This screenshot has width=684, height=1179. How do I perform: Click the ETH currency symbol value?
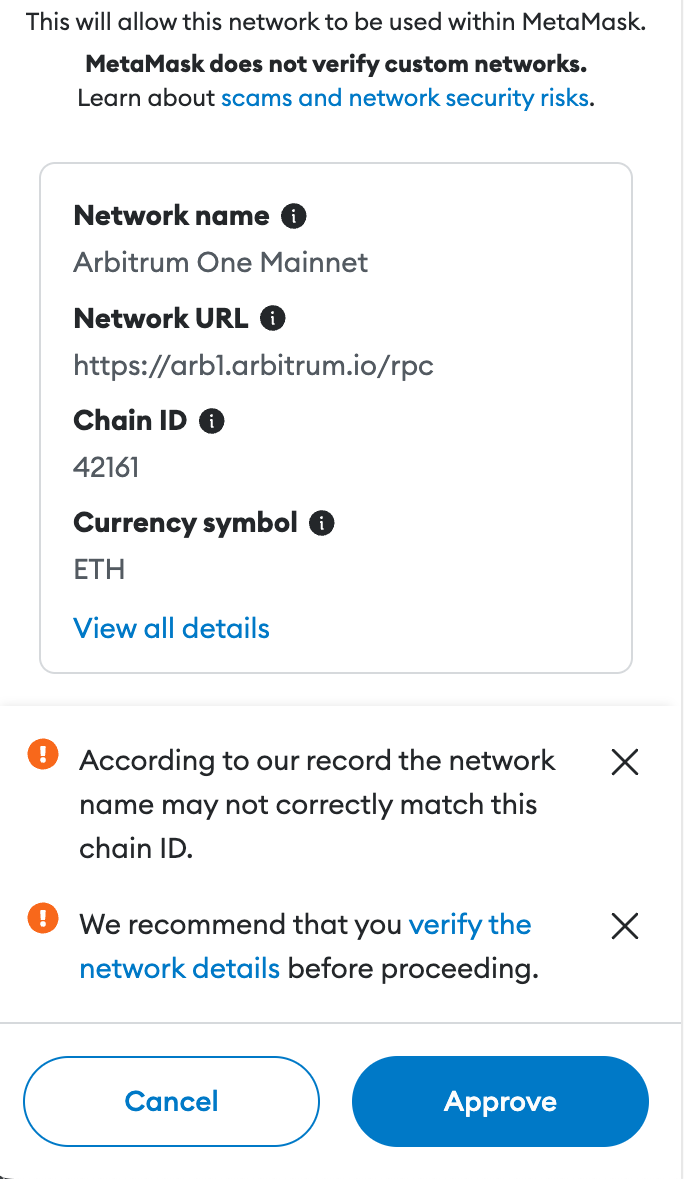(x=99, y=571)
